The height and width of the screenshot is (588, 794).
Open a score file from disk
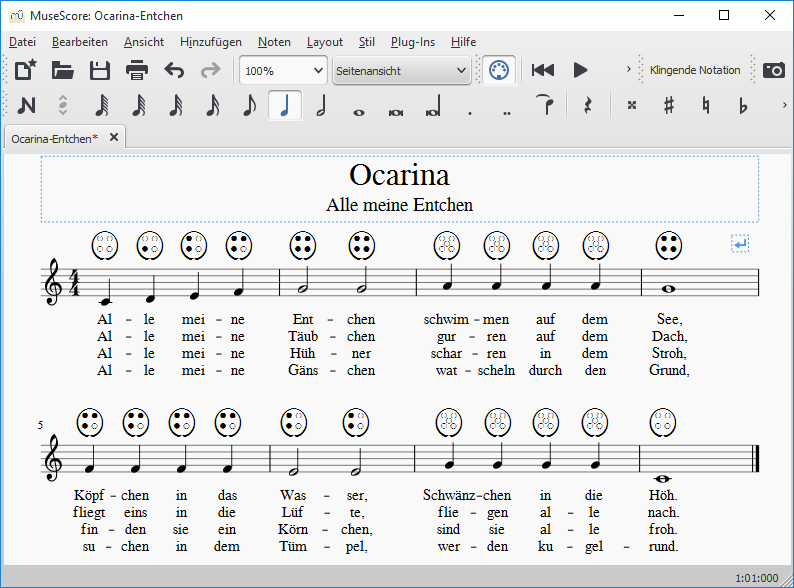(62, 70)
